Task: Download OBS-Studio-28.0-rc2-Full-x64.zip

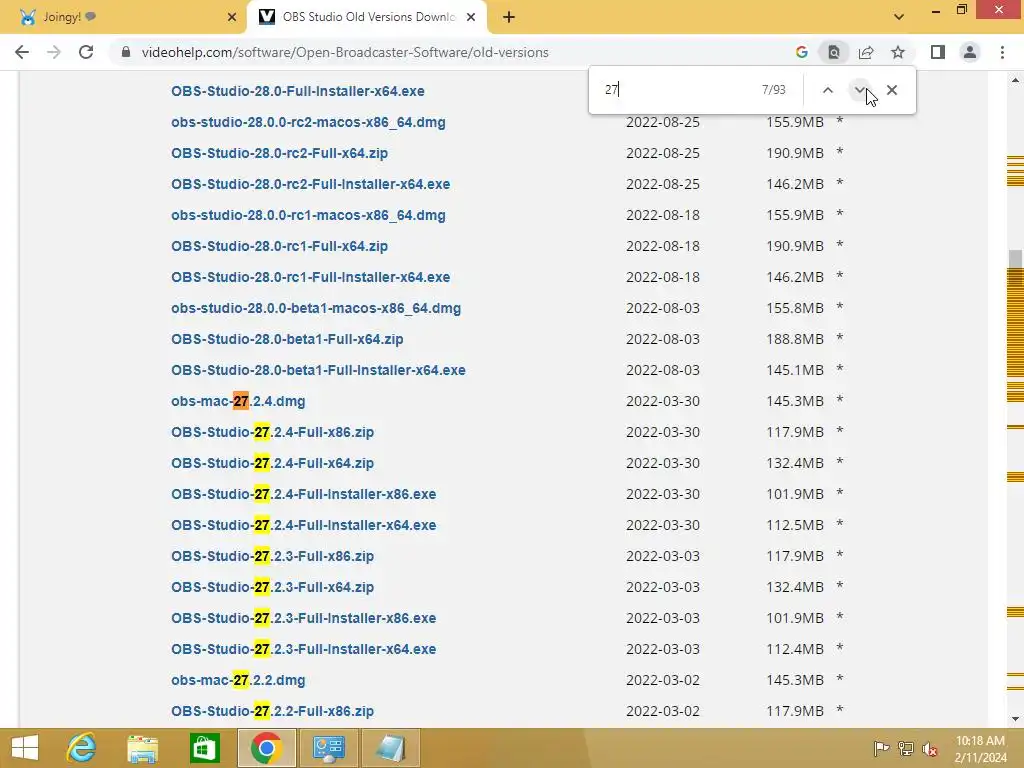Action: coord(280,153)
